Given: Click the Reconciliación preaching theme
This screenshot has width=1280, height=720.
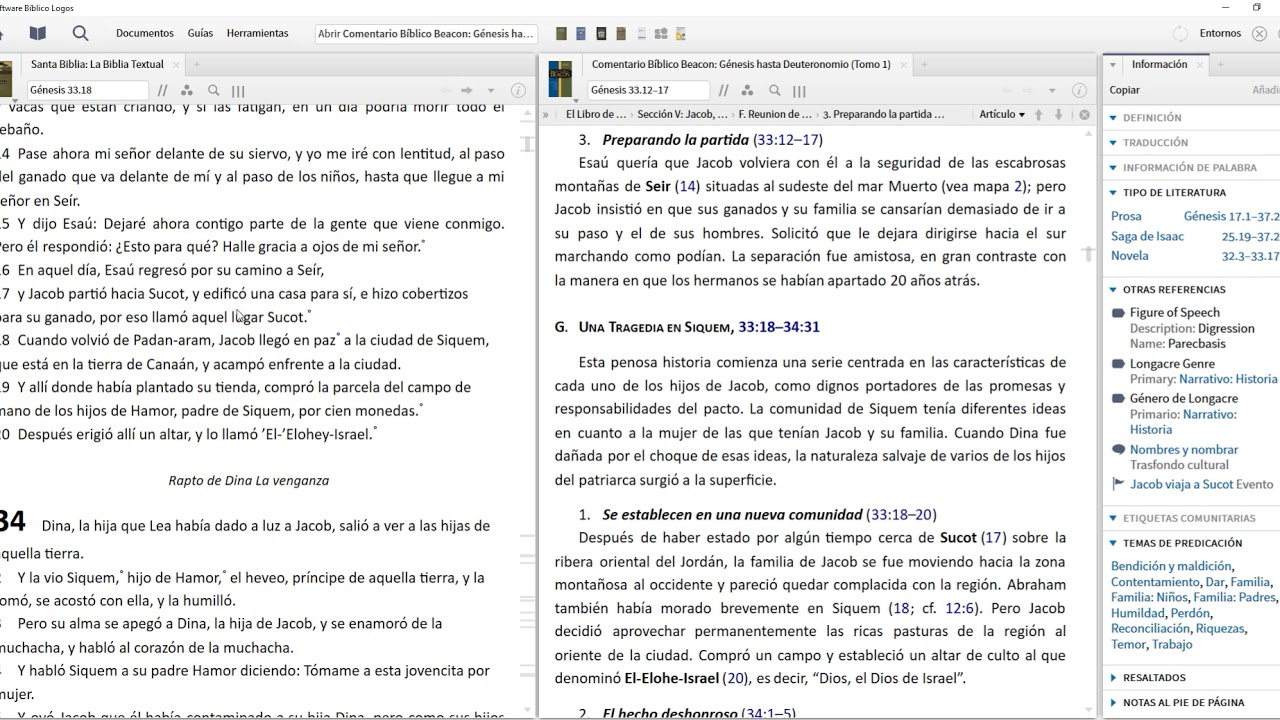Looking at the screenshot, I should click(1150, 629).
